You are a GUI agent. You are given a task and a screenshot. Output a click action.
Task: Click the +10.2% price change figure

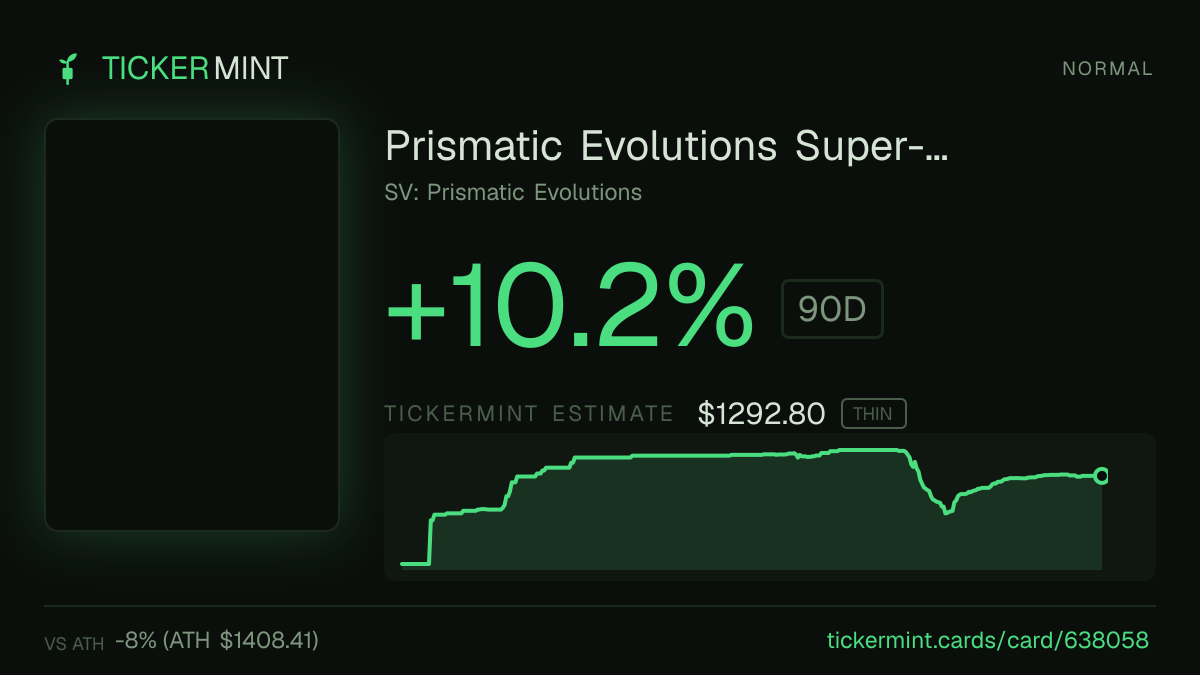(569, 305)
